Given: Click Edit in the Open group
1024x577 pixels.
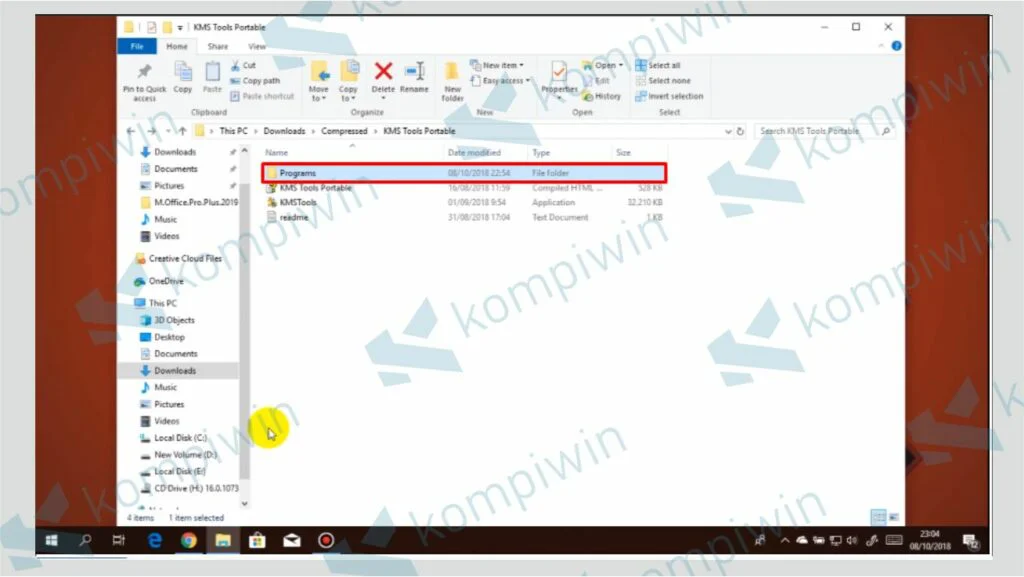Looking at the screenshot, I should [x=596, y=81].
